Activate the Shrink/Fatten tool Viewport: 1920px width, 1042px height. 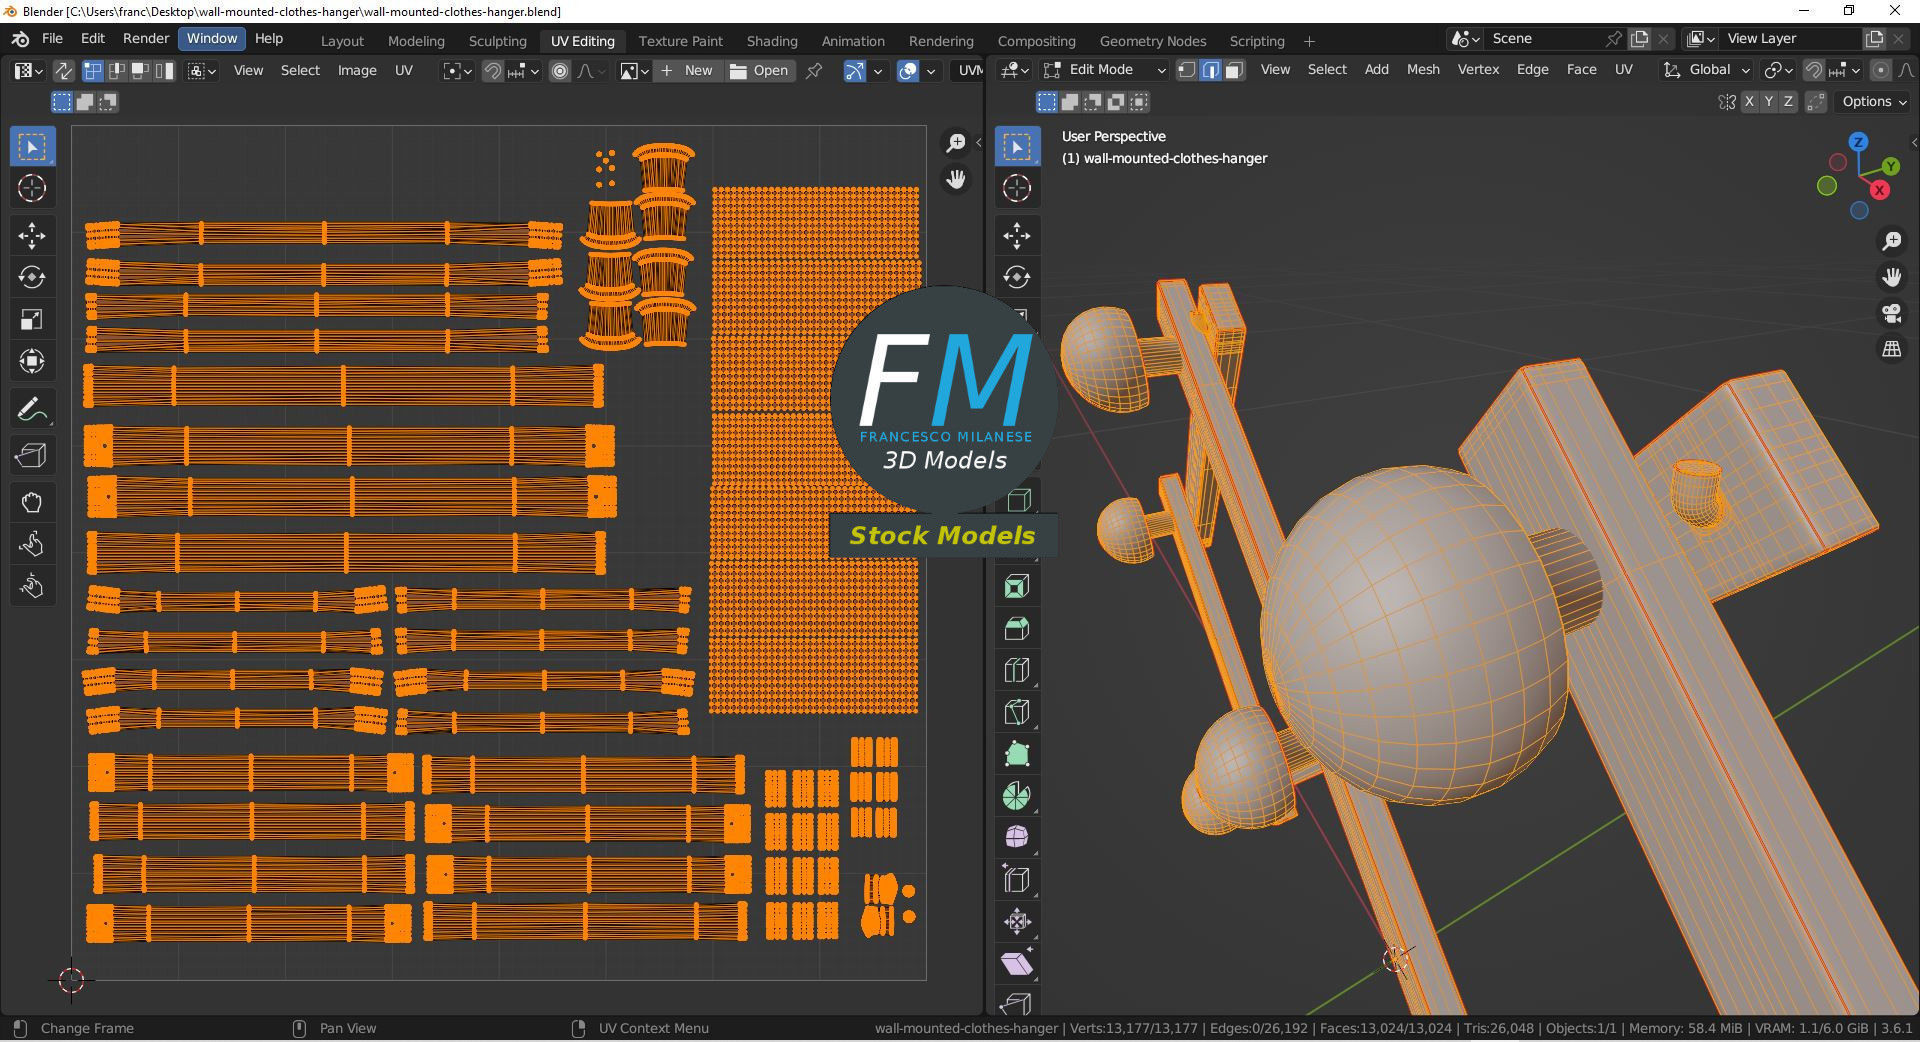tap(1017, 922)
